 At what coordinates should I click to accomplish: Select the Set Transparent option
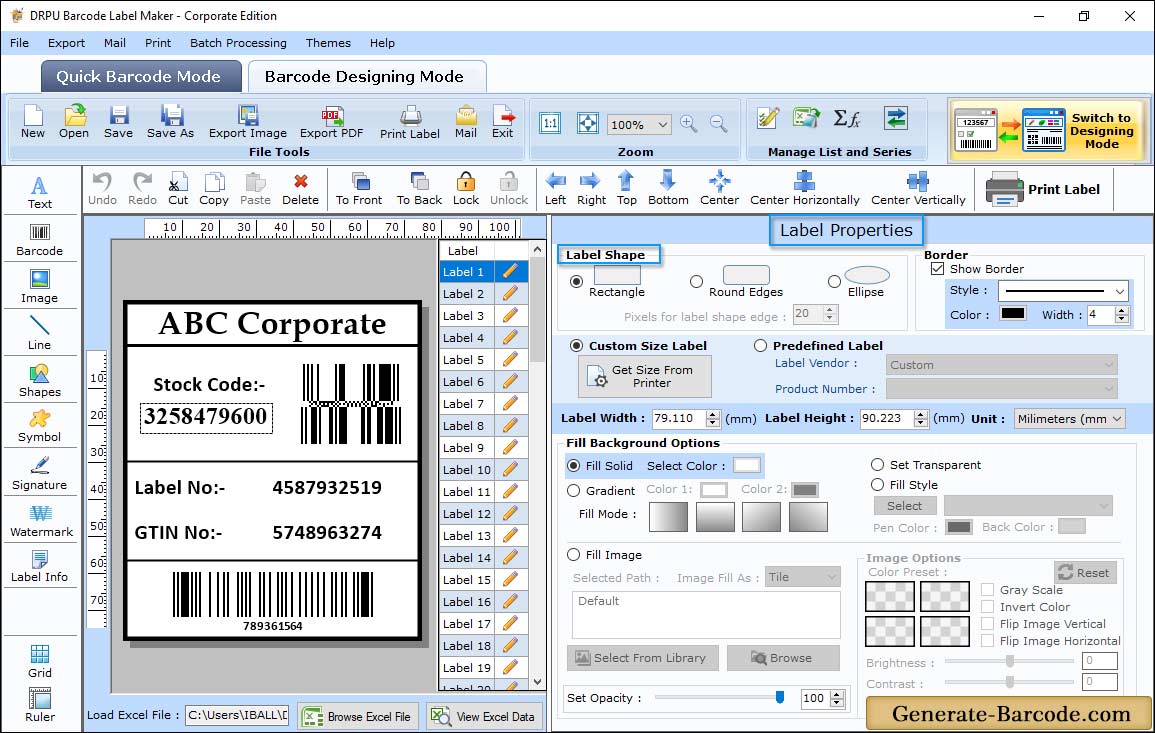coord(877,465)
